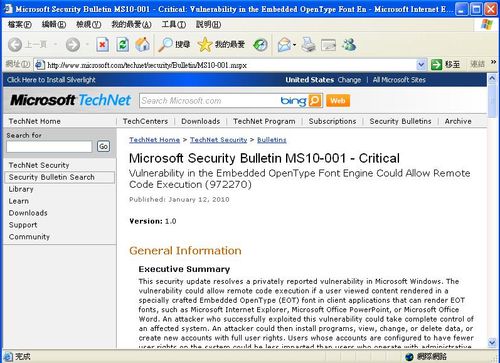The height and width of the screenshot is (363, 500).
Task: Click the vertical scrollbar thumb
Action: pos(492,101)
